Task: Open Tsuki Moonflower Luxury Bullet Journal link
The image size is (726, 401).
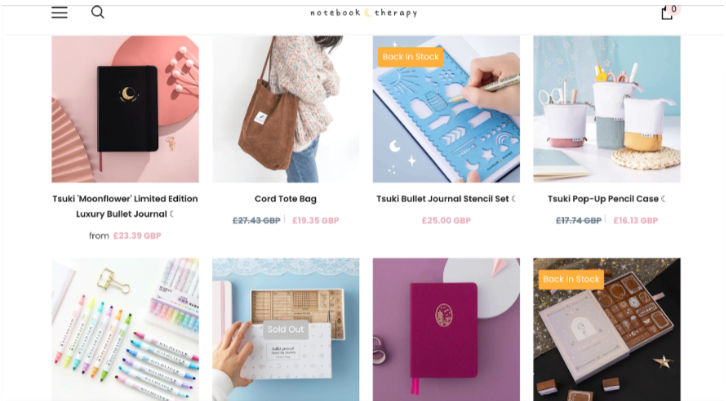Action: 125,207
